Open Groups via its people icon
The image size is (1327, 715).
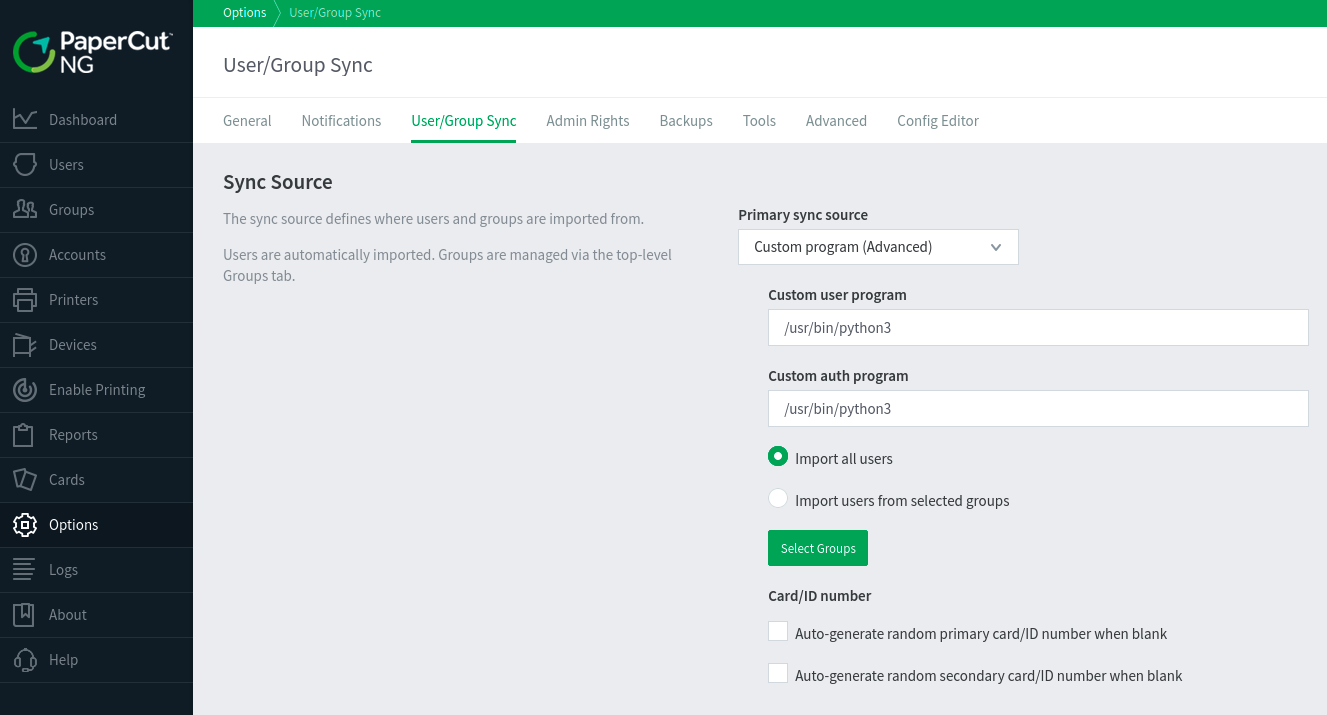coord(25,210)
